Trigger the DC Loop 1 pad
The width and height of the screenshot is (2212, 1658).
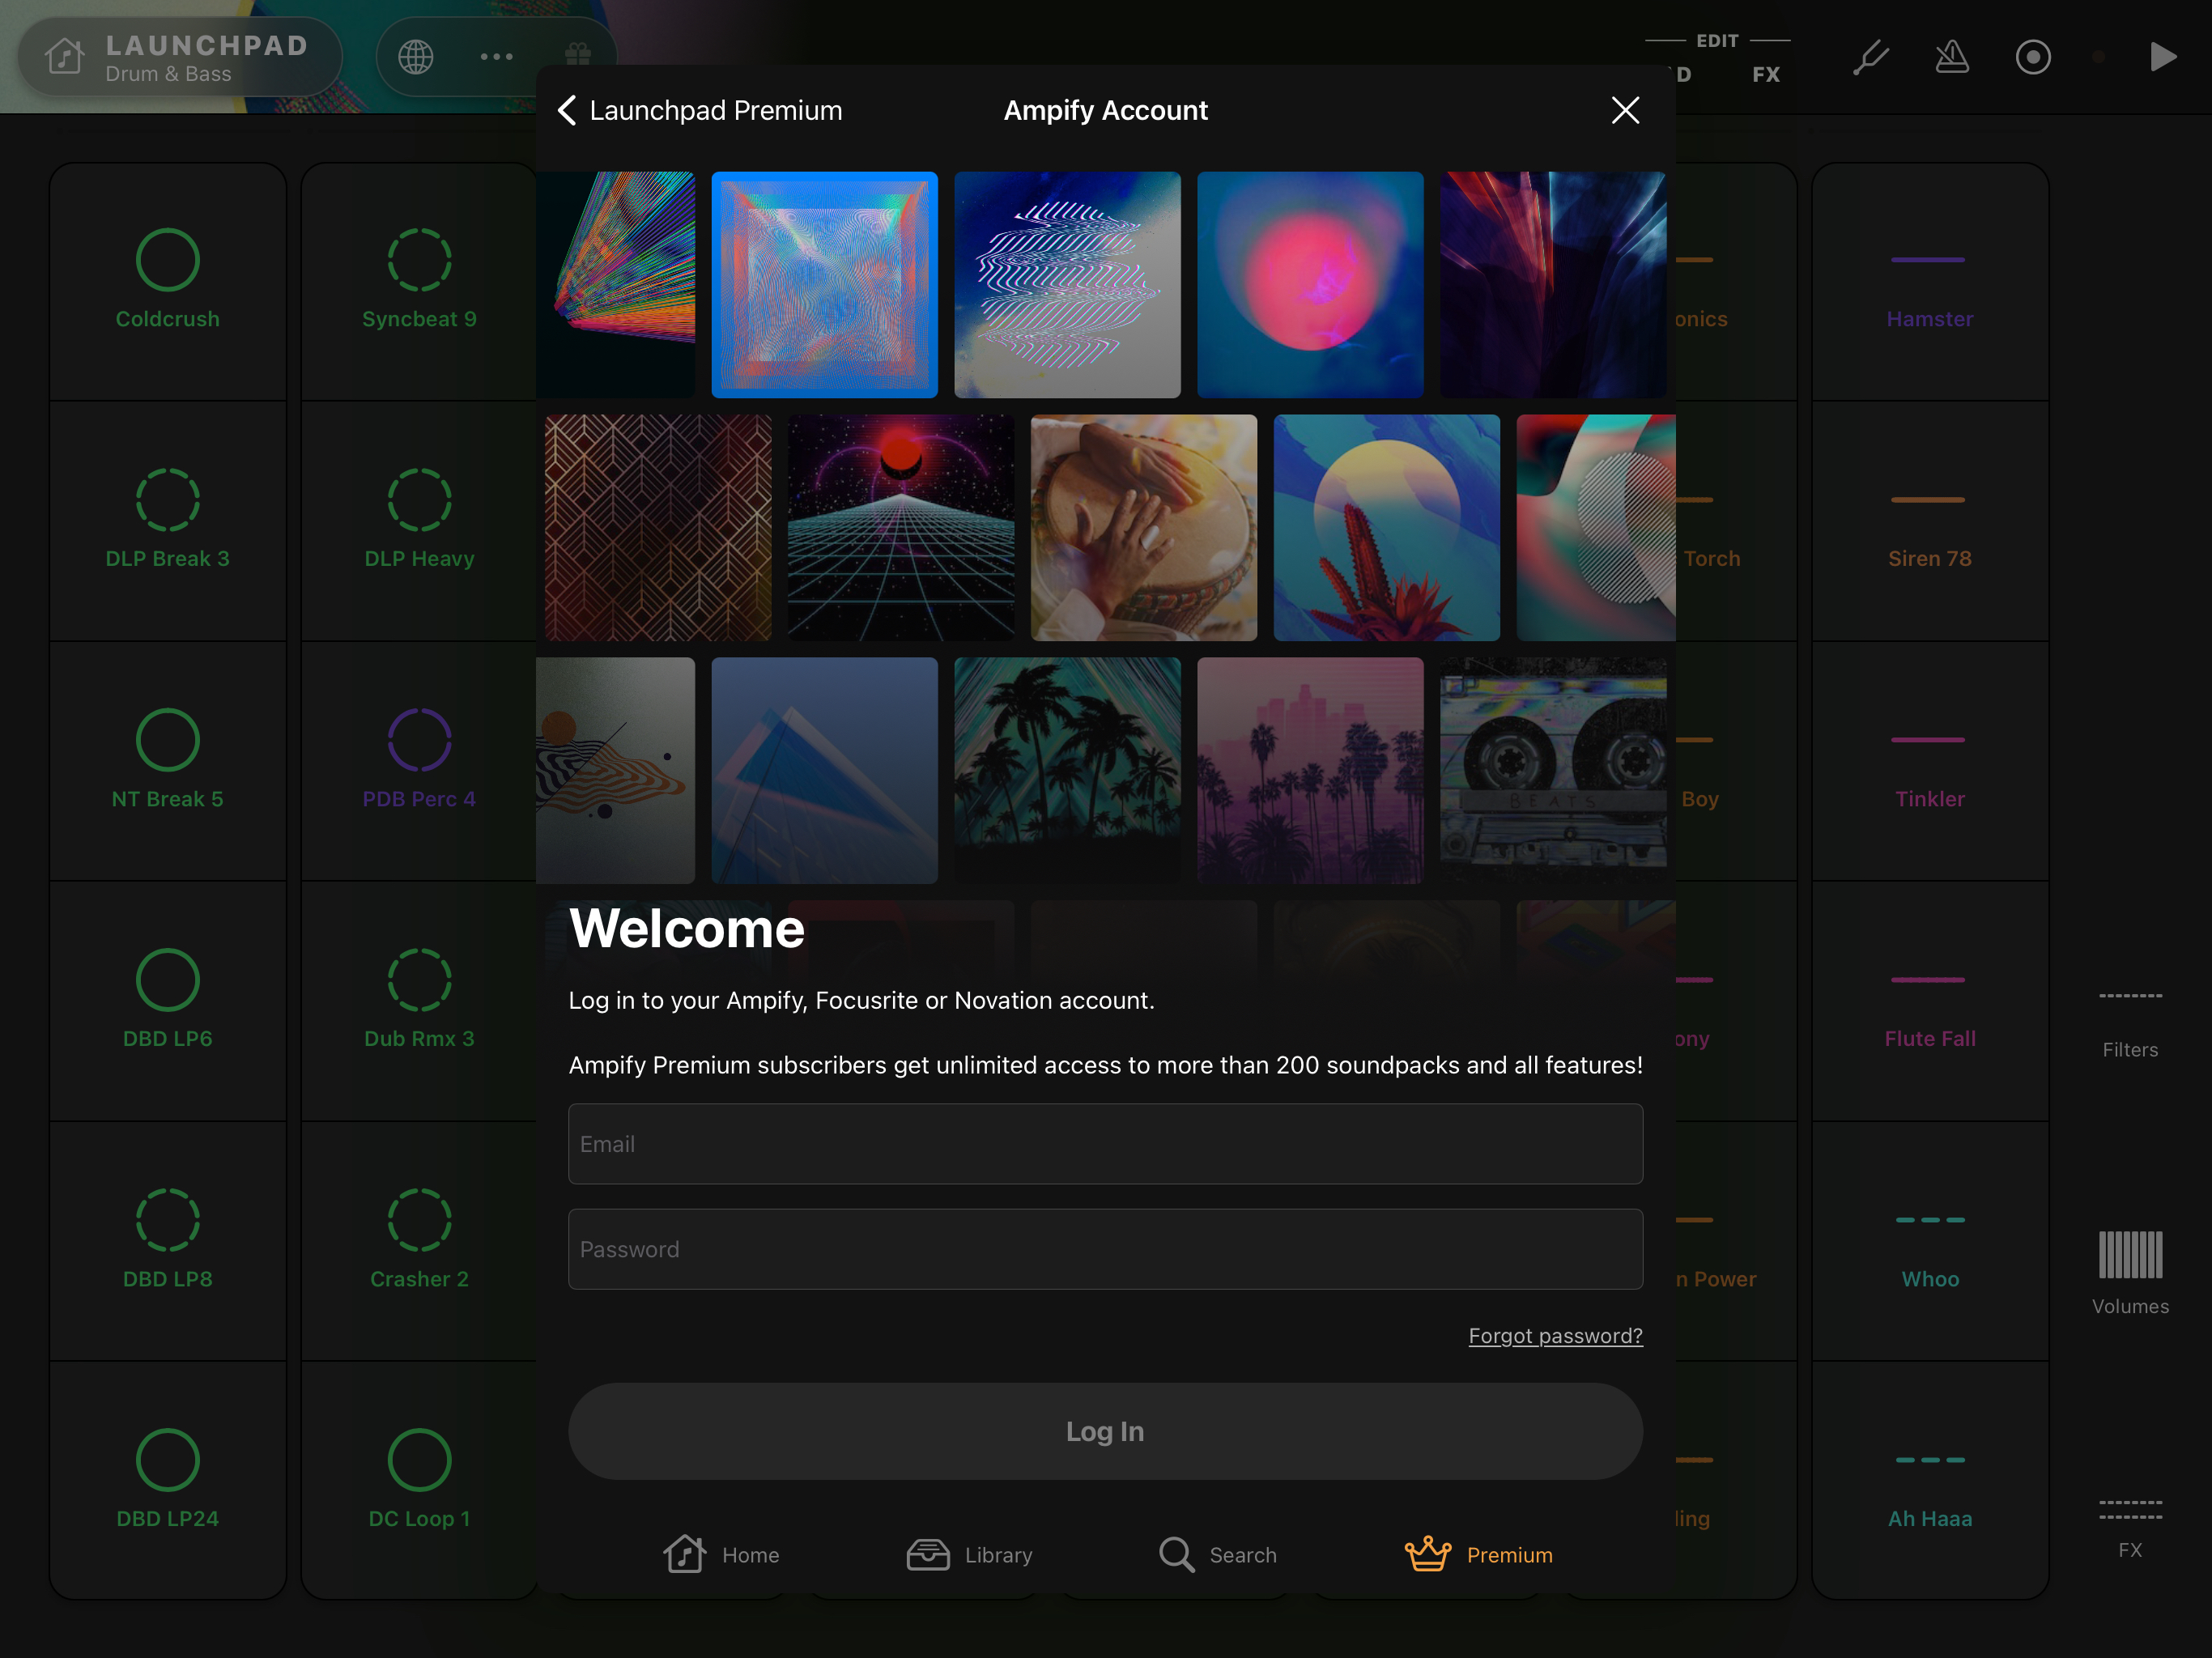point(419,1481)
